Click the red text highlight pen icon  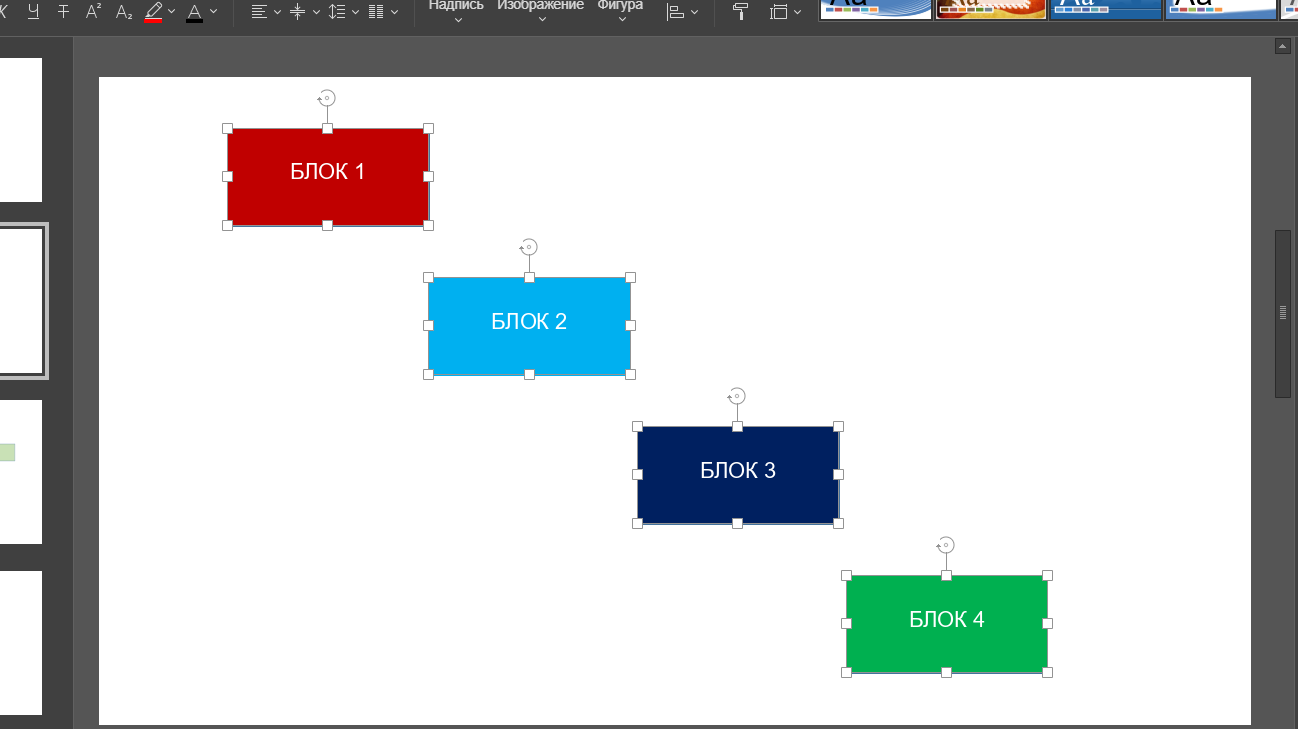pos(153,12)
